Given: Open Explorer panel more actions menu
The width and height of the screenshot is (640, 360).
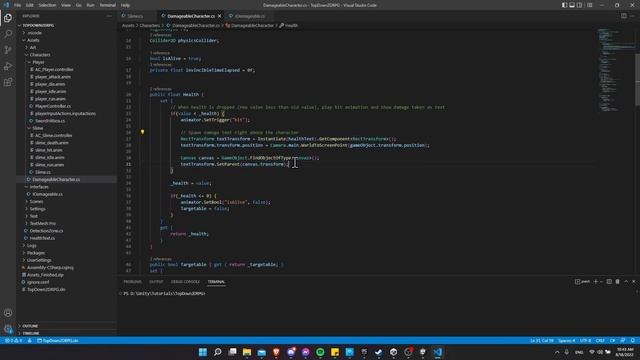Looking at the screenshot, I should pos(109,16).
